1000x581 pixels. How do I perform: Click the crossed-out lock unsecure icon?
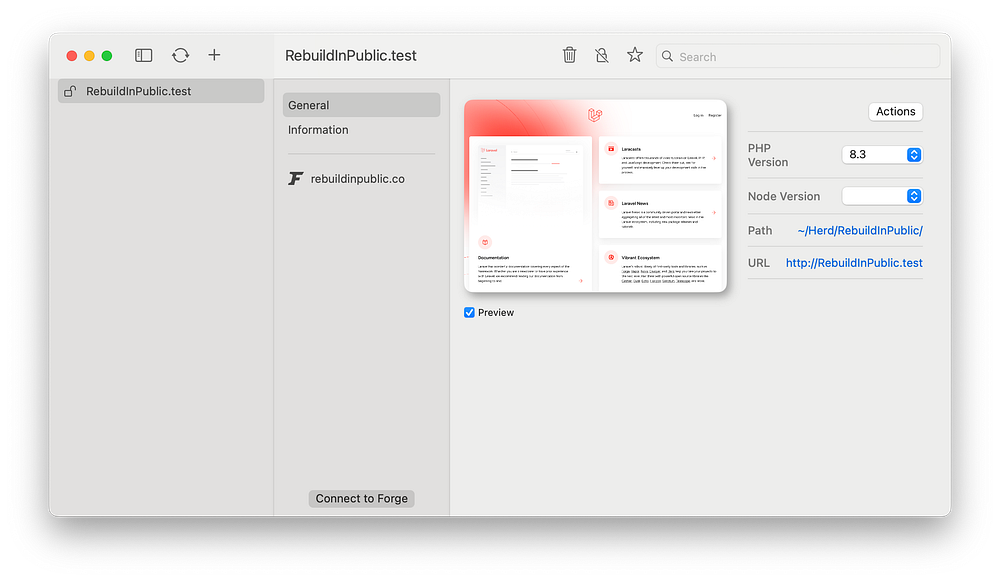tap(601, 55)
